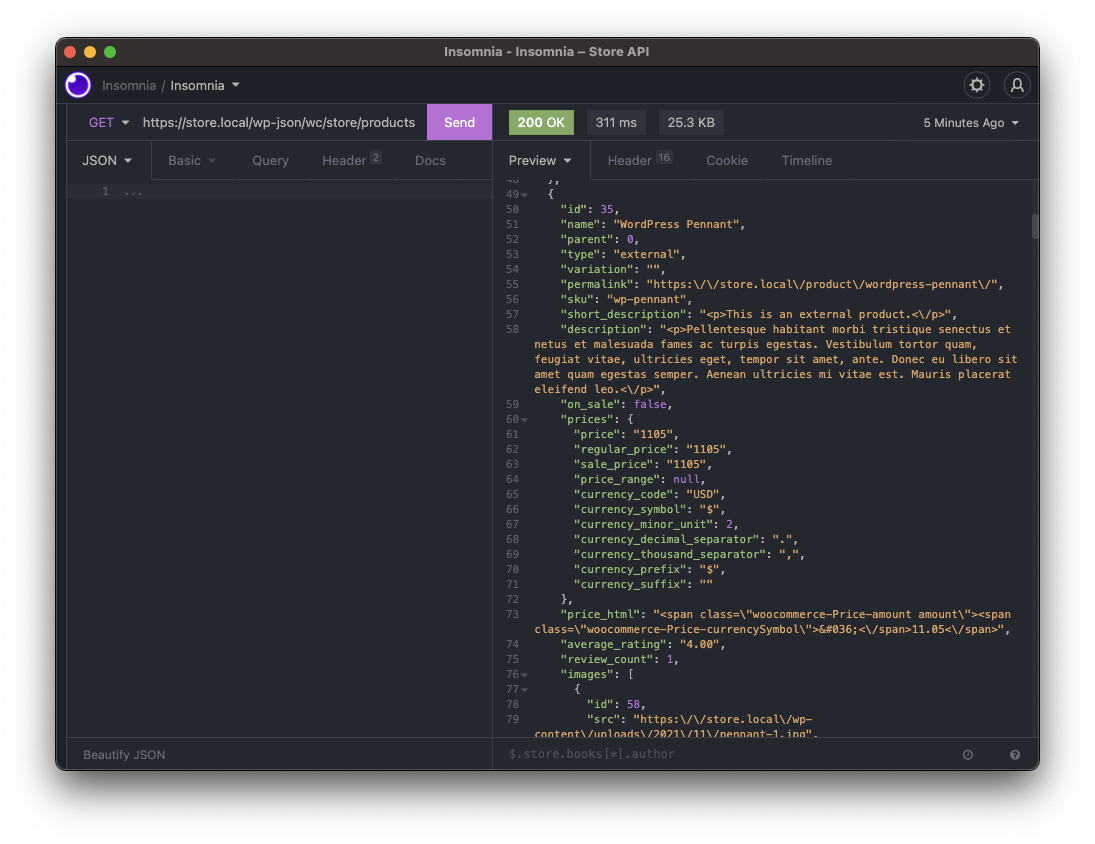Open the Insomnia workspace dropdown in the breadcrumb
Image resolution: width=1095 pixels, height=844 pixels.
[x=205, y=85]
